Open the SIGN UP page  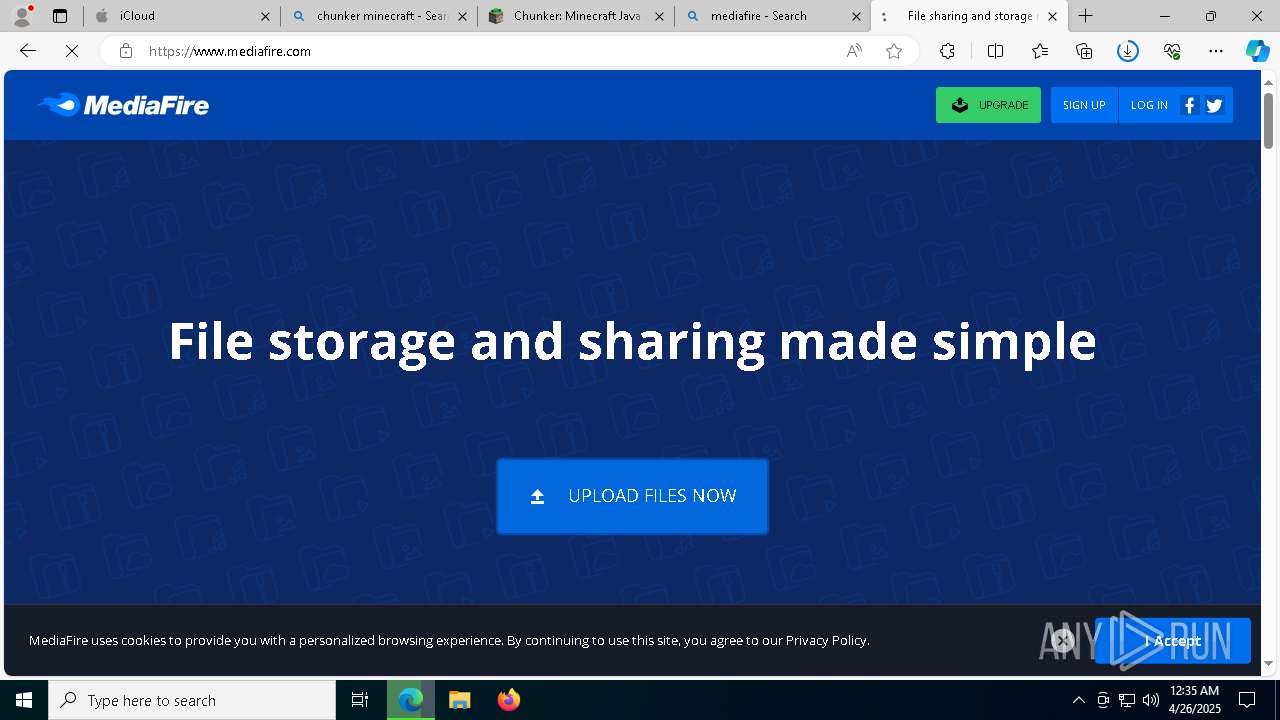[x=1084, y=105]
